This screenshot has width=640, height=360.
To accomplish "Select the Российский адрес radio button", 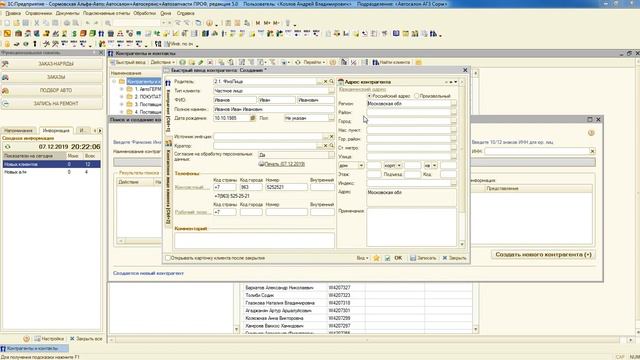I will [370, 96].
